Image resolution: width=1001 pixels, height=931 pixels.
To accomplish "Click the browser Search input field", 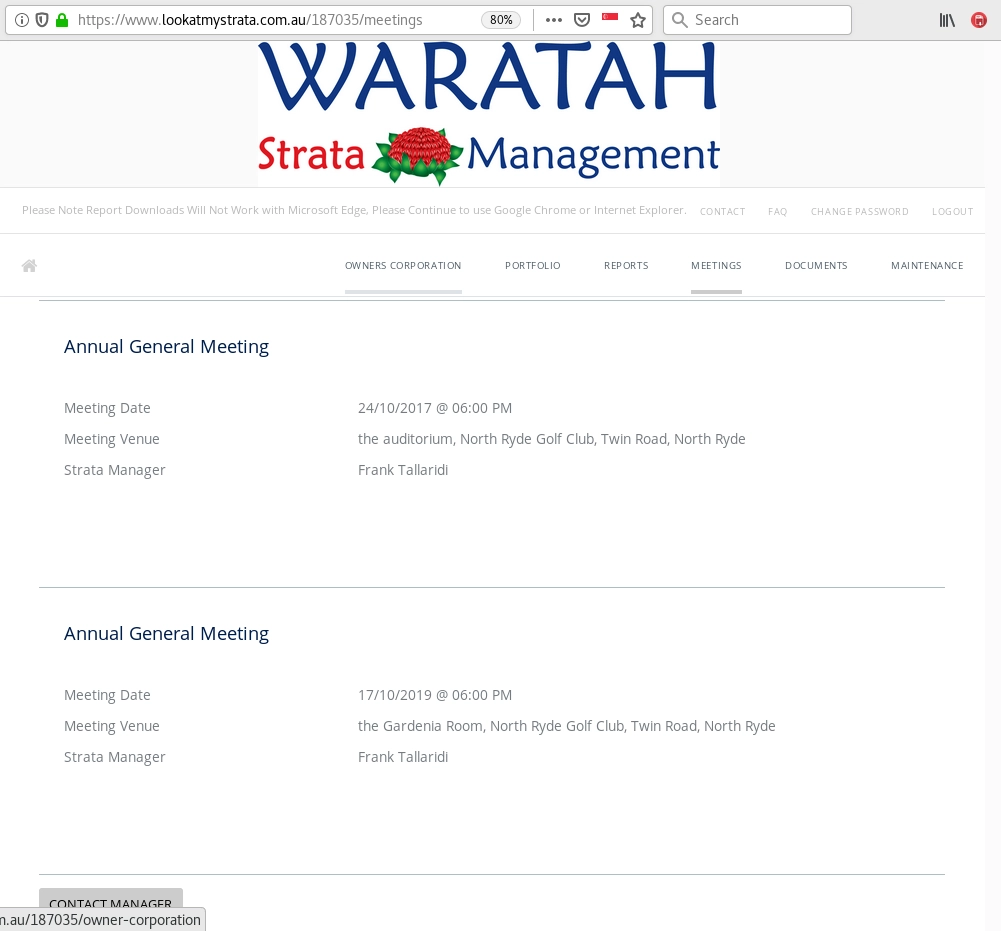I will (x=757, y=20).
